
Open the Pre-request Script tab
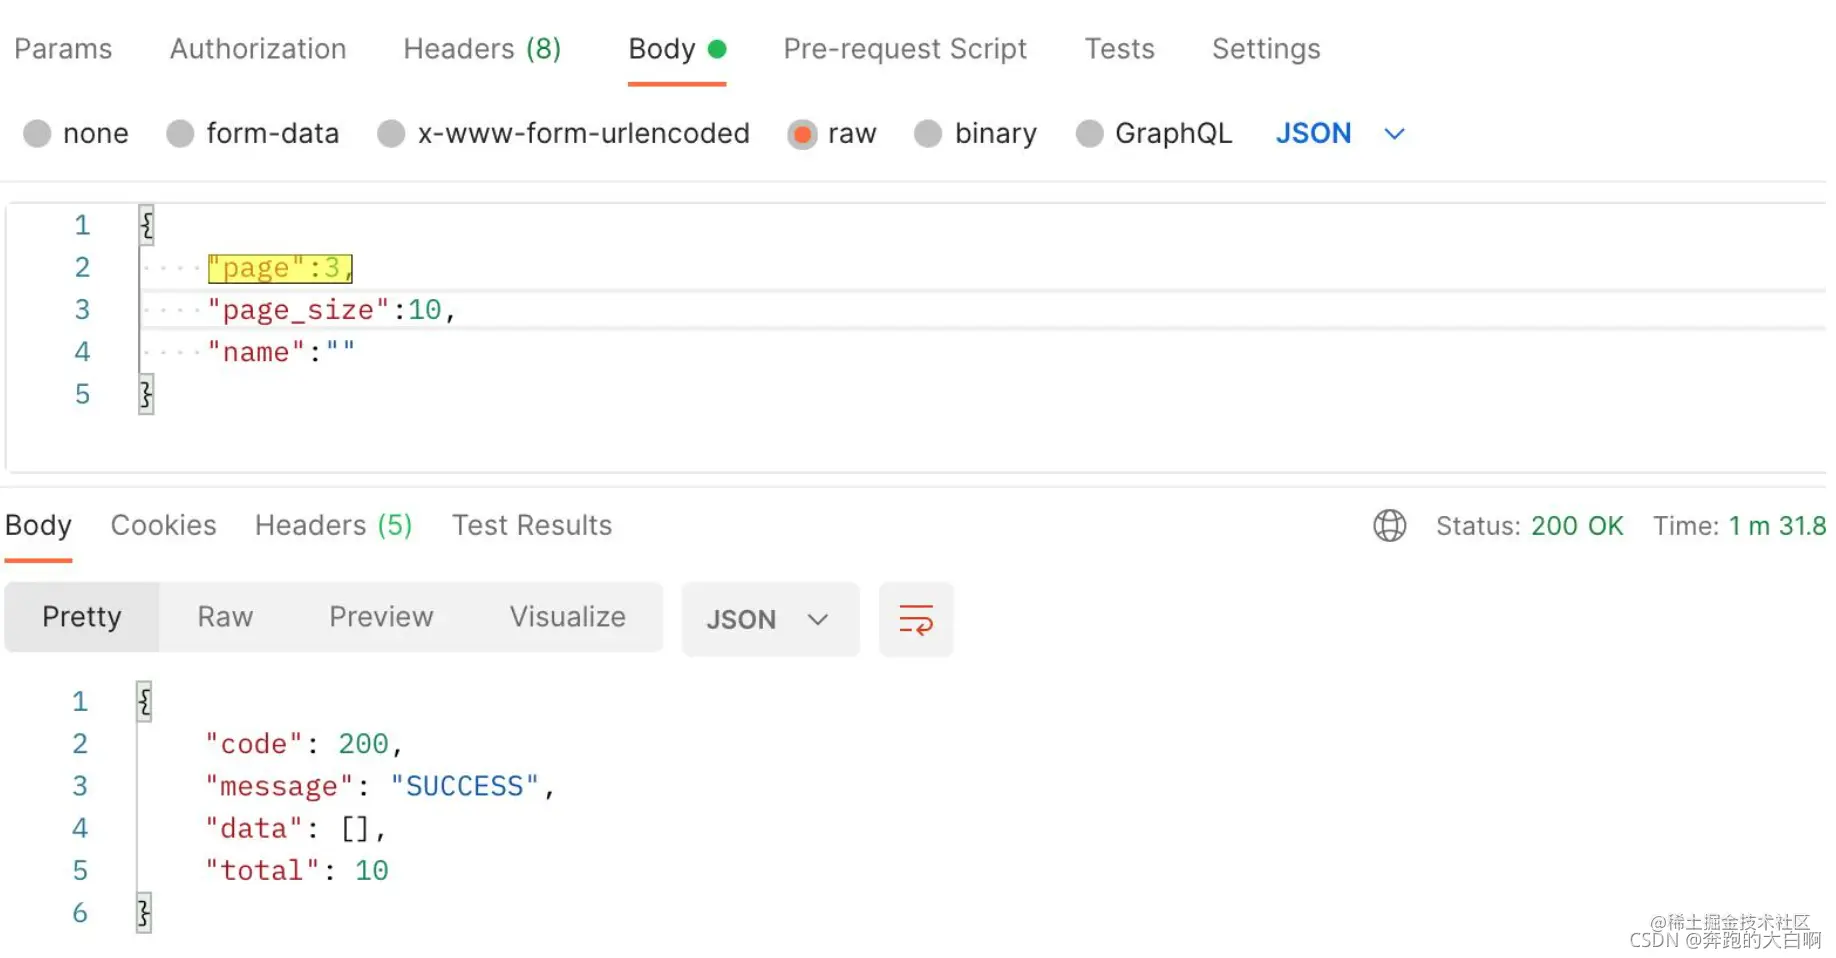coord(905,48)
